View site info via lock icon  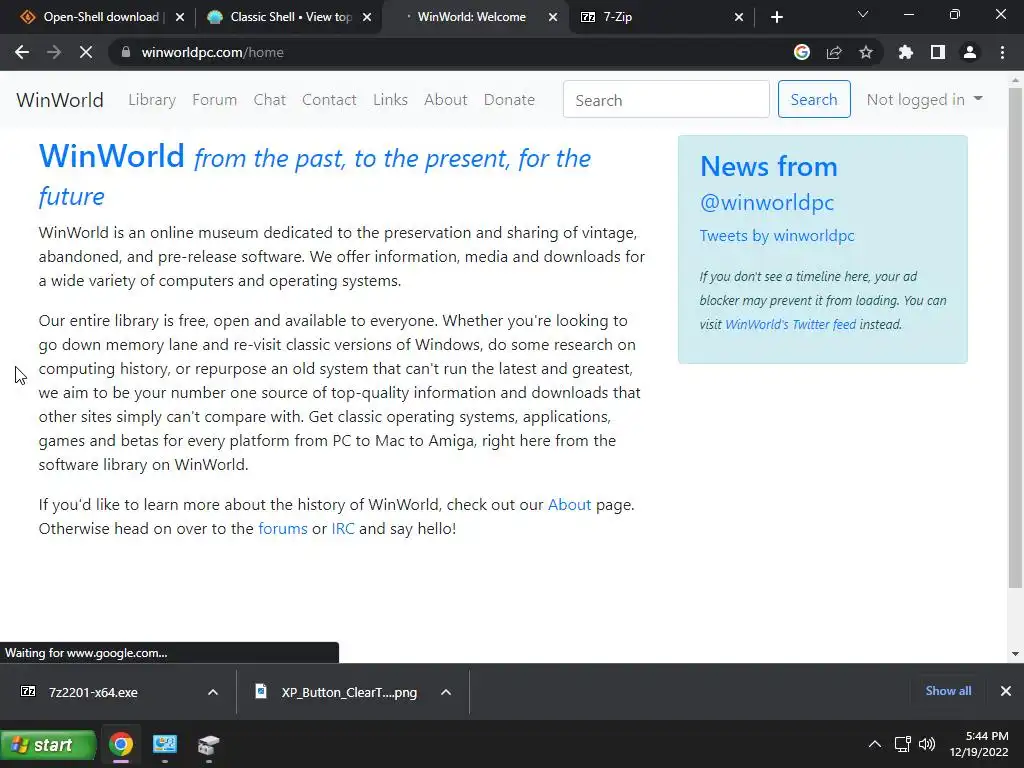[126, 52]
